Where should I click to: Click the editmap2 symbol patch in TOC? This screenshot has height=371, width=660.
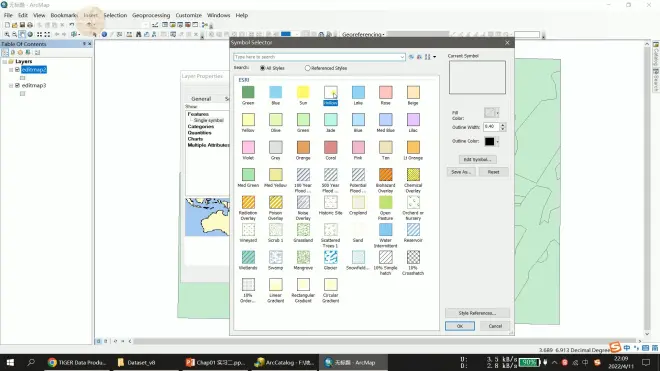22,77
